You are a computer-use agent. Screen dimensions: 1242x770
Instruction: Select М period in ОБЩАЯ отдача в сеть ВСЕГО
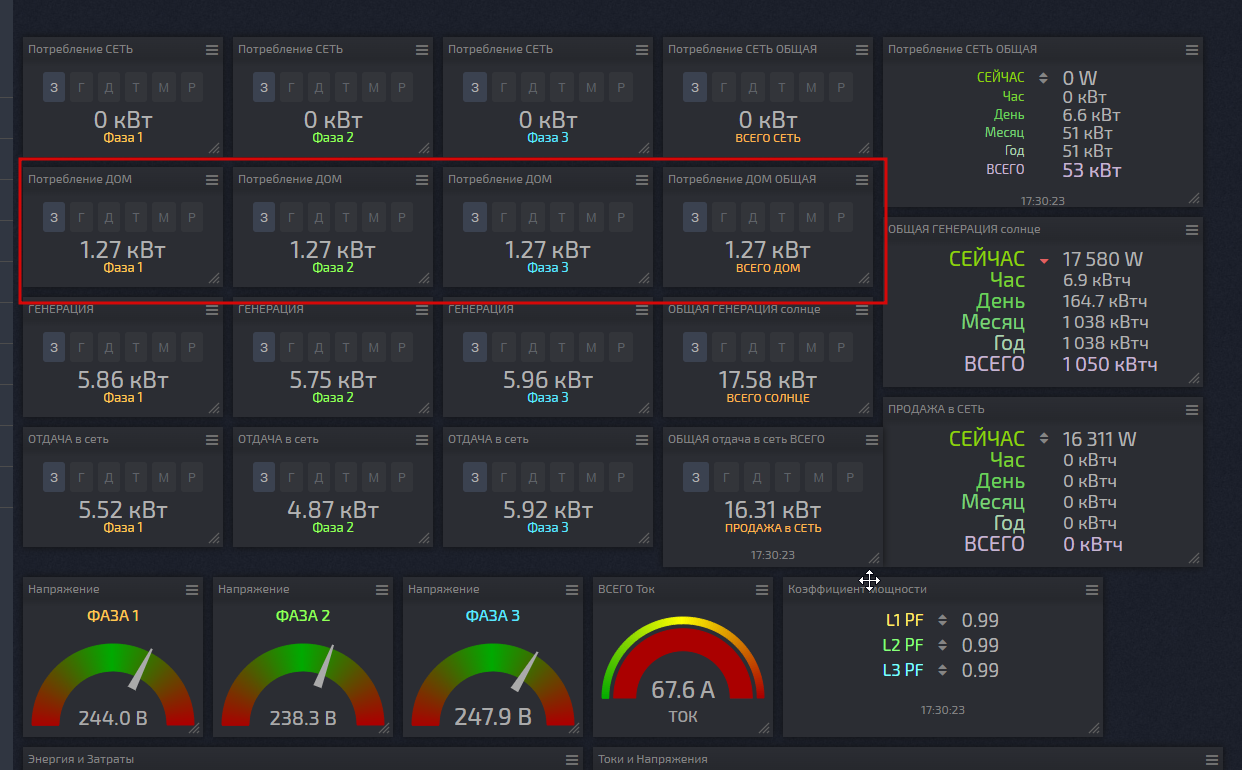pos(819,477)
